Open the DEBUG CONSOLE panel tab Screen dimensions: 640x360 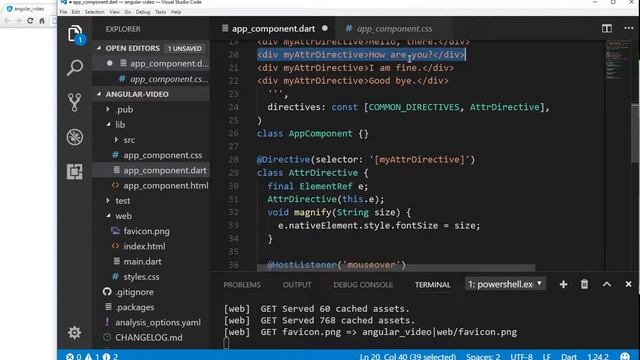(363, 284)
